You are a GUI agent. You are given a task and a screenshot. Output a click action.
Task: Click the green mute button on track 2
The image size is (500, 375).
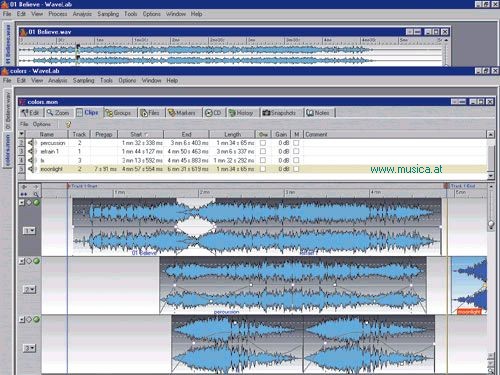(36, 261)
